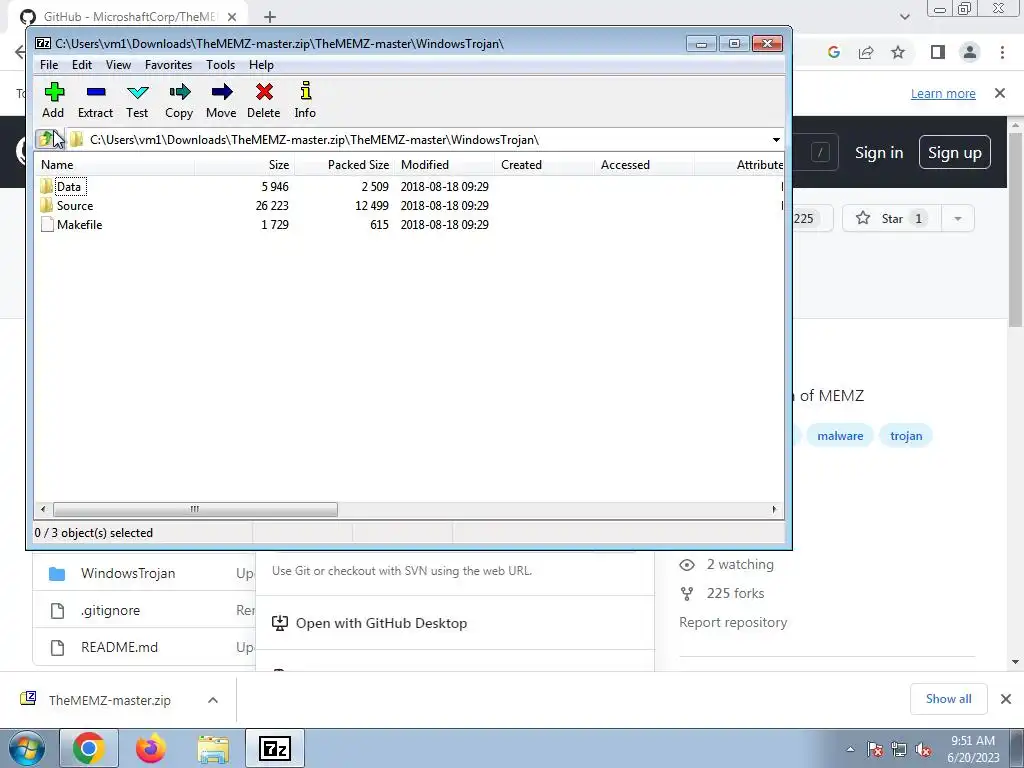This screenshot has height=768, width=1024.
Task: Open the Favorites menu
Action: [x=168, y=65]
